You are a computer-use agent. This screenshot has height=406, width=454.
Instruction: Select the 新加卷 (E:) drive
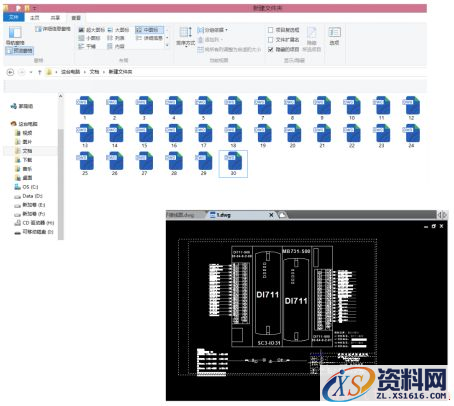tap(30, 205)
